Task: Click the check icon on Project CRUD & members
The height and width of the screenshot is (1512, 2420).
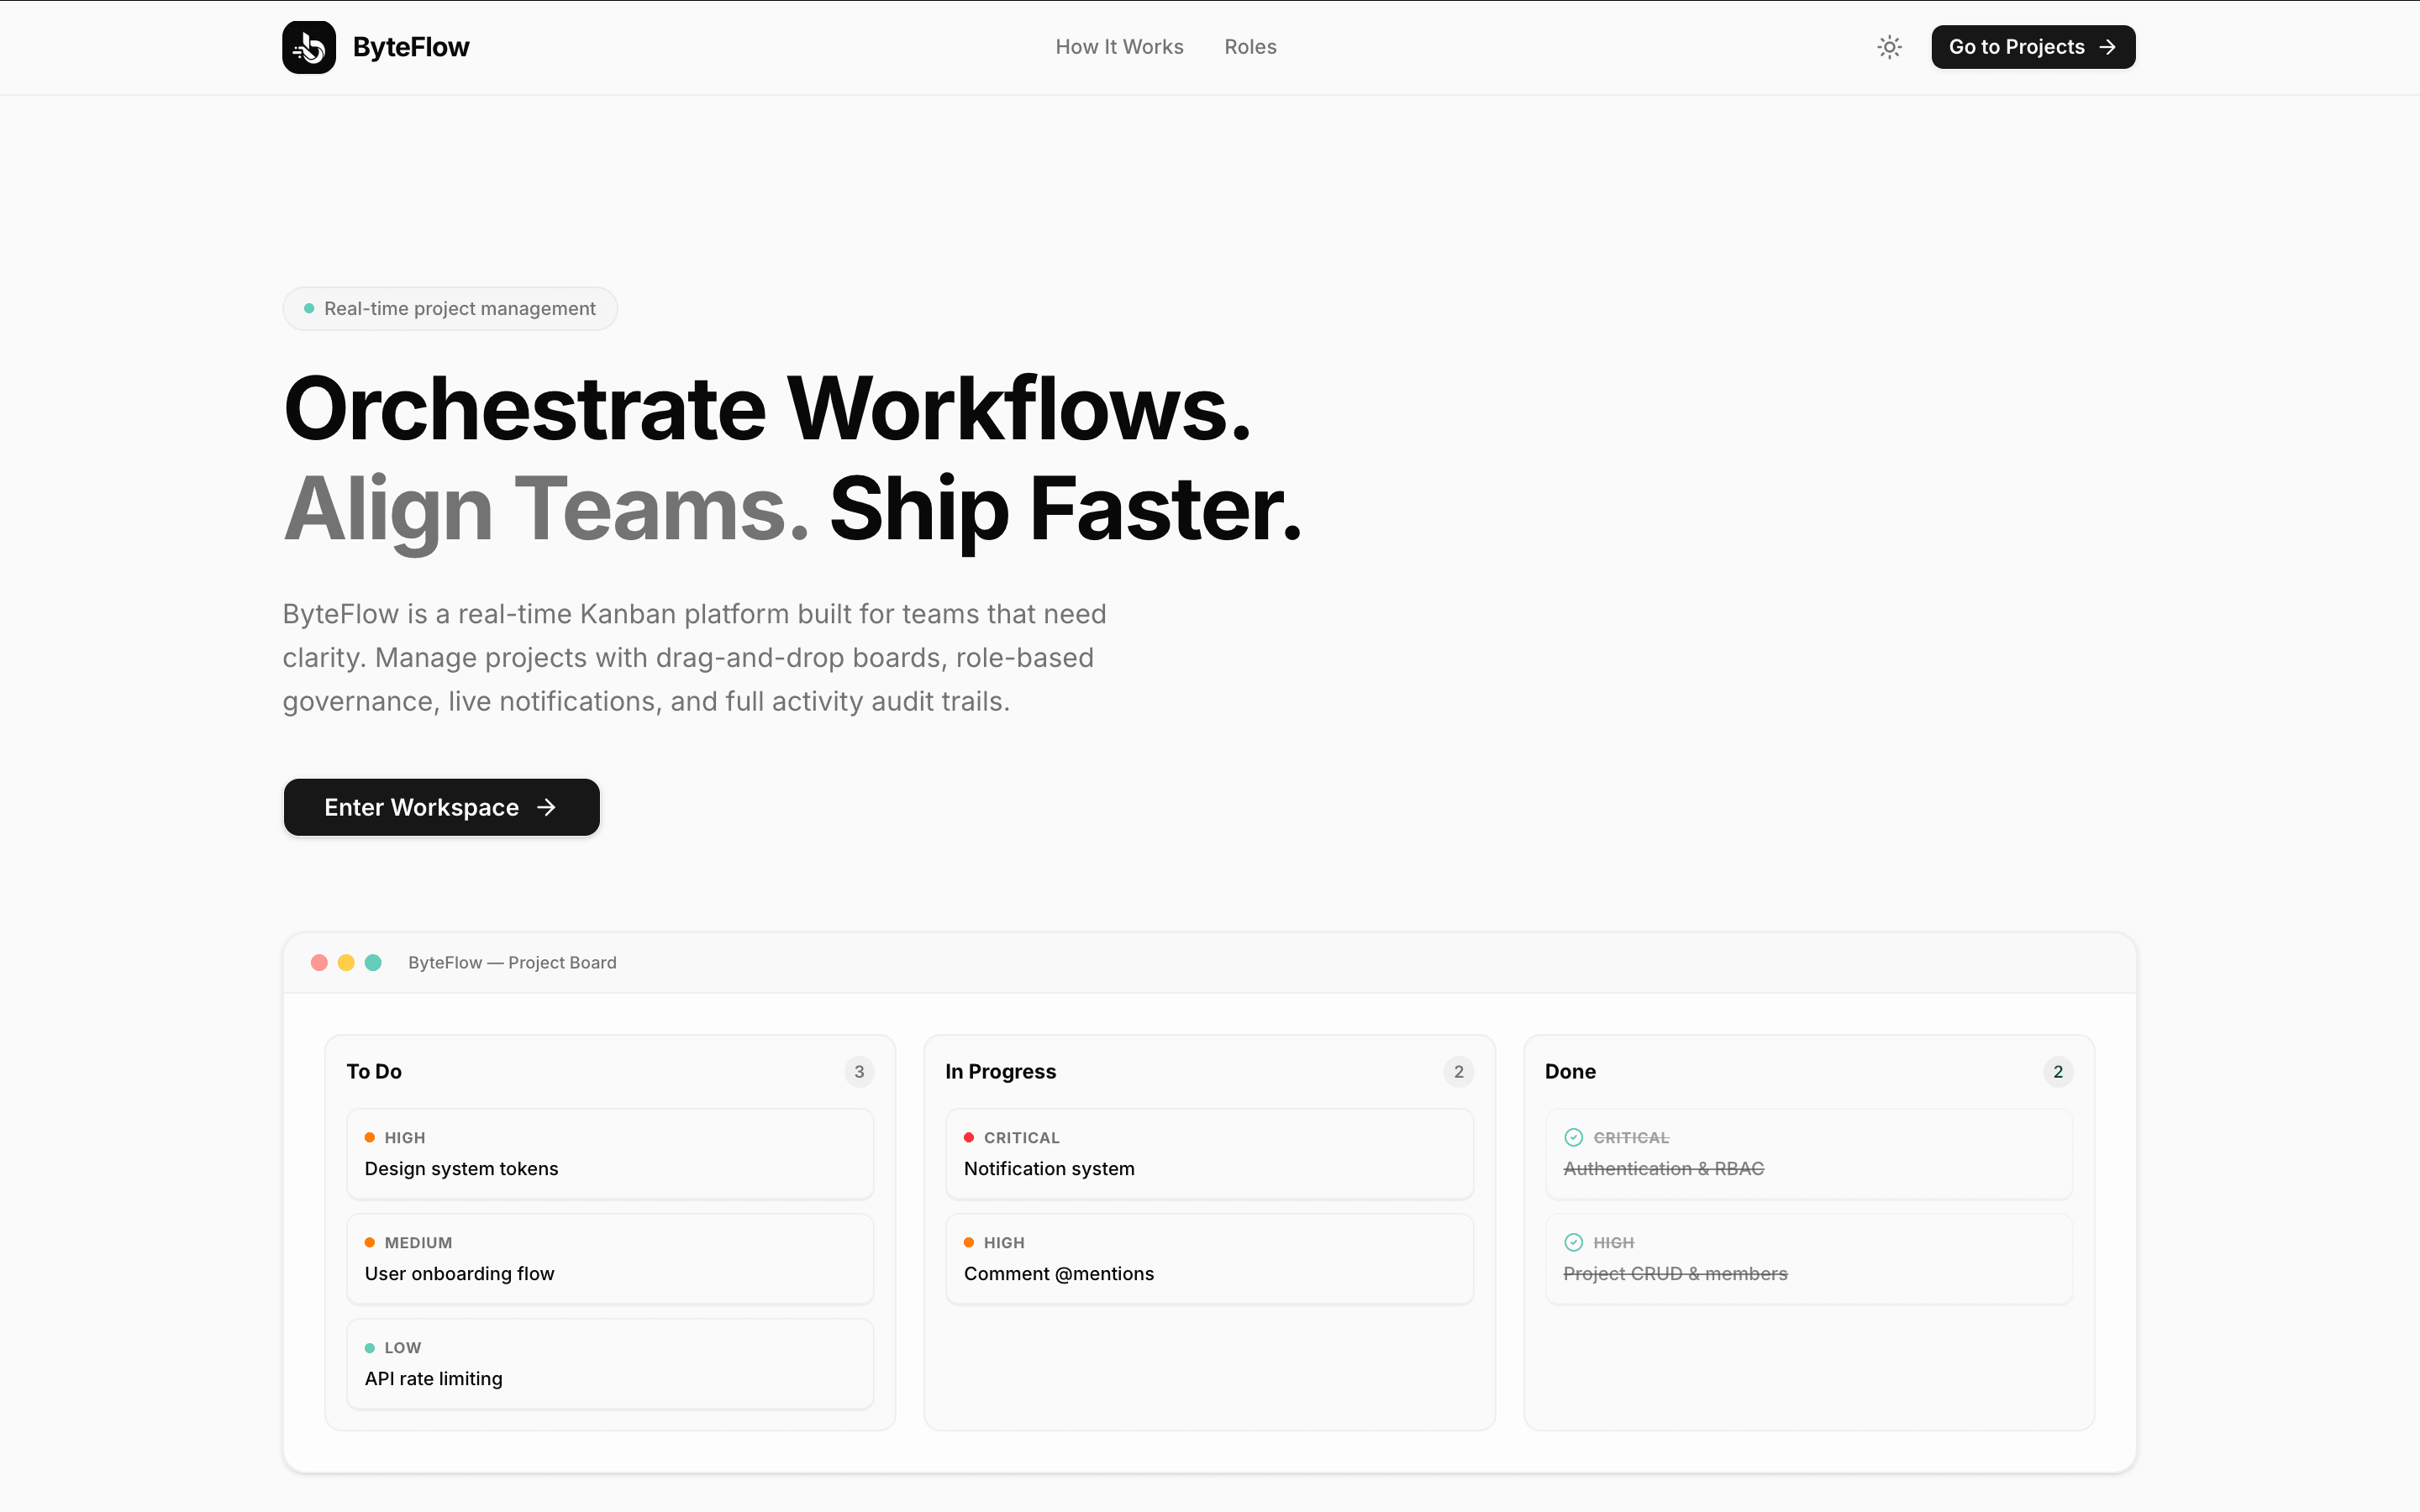Action: (1573, 1242)
